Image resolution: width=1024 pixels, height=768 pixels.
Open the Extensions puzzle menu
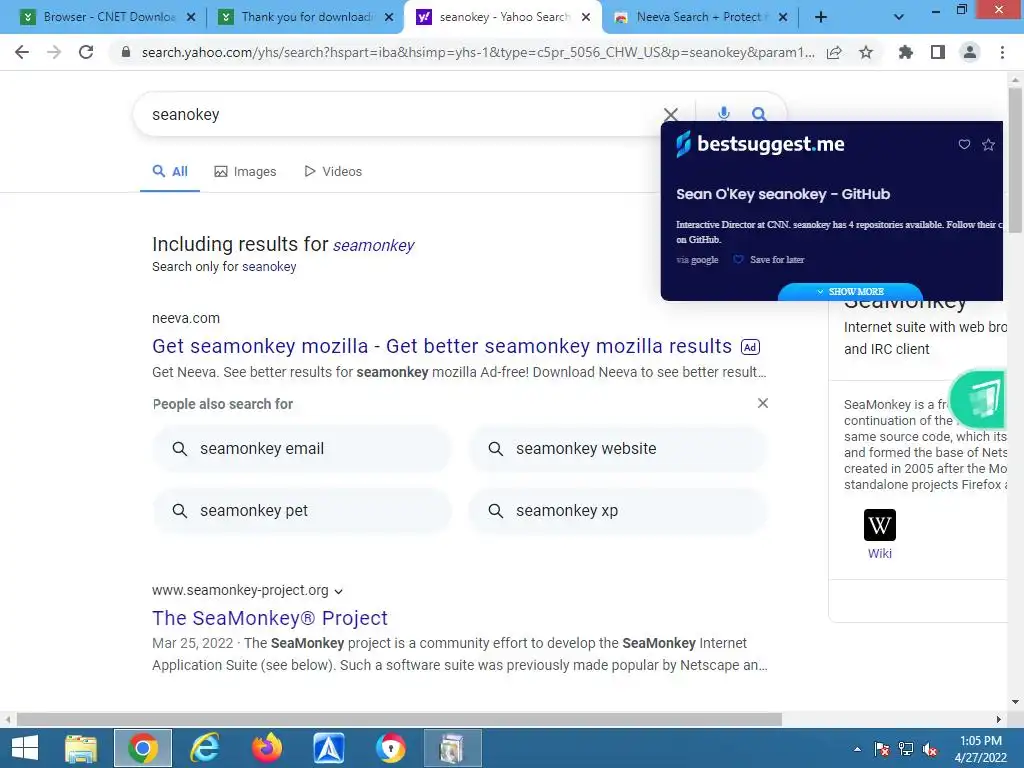coord(905,52)
